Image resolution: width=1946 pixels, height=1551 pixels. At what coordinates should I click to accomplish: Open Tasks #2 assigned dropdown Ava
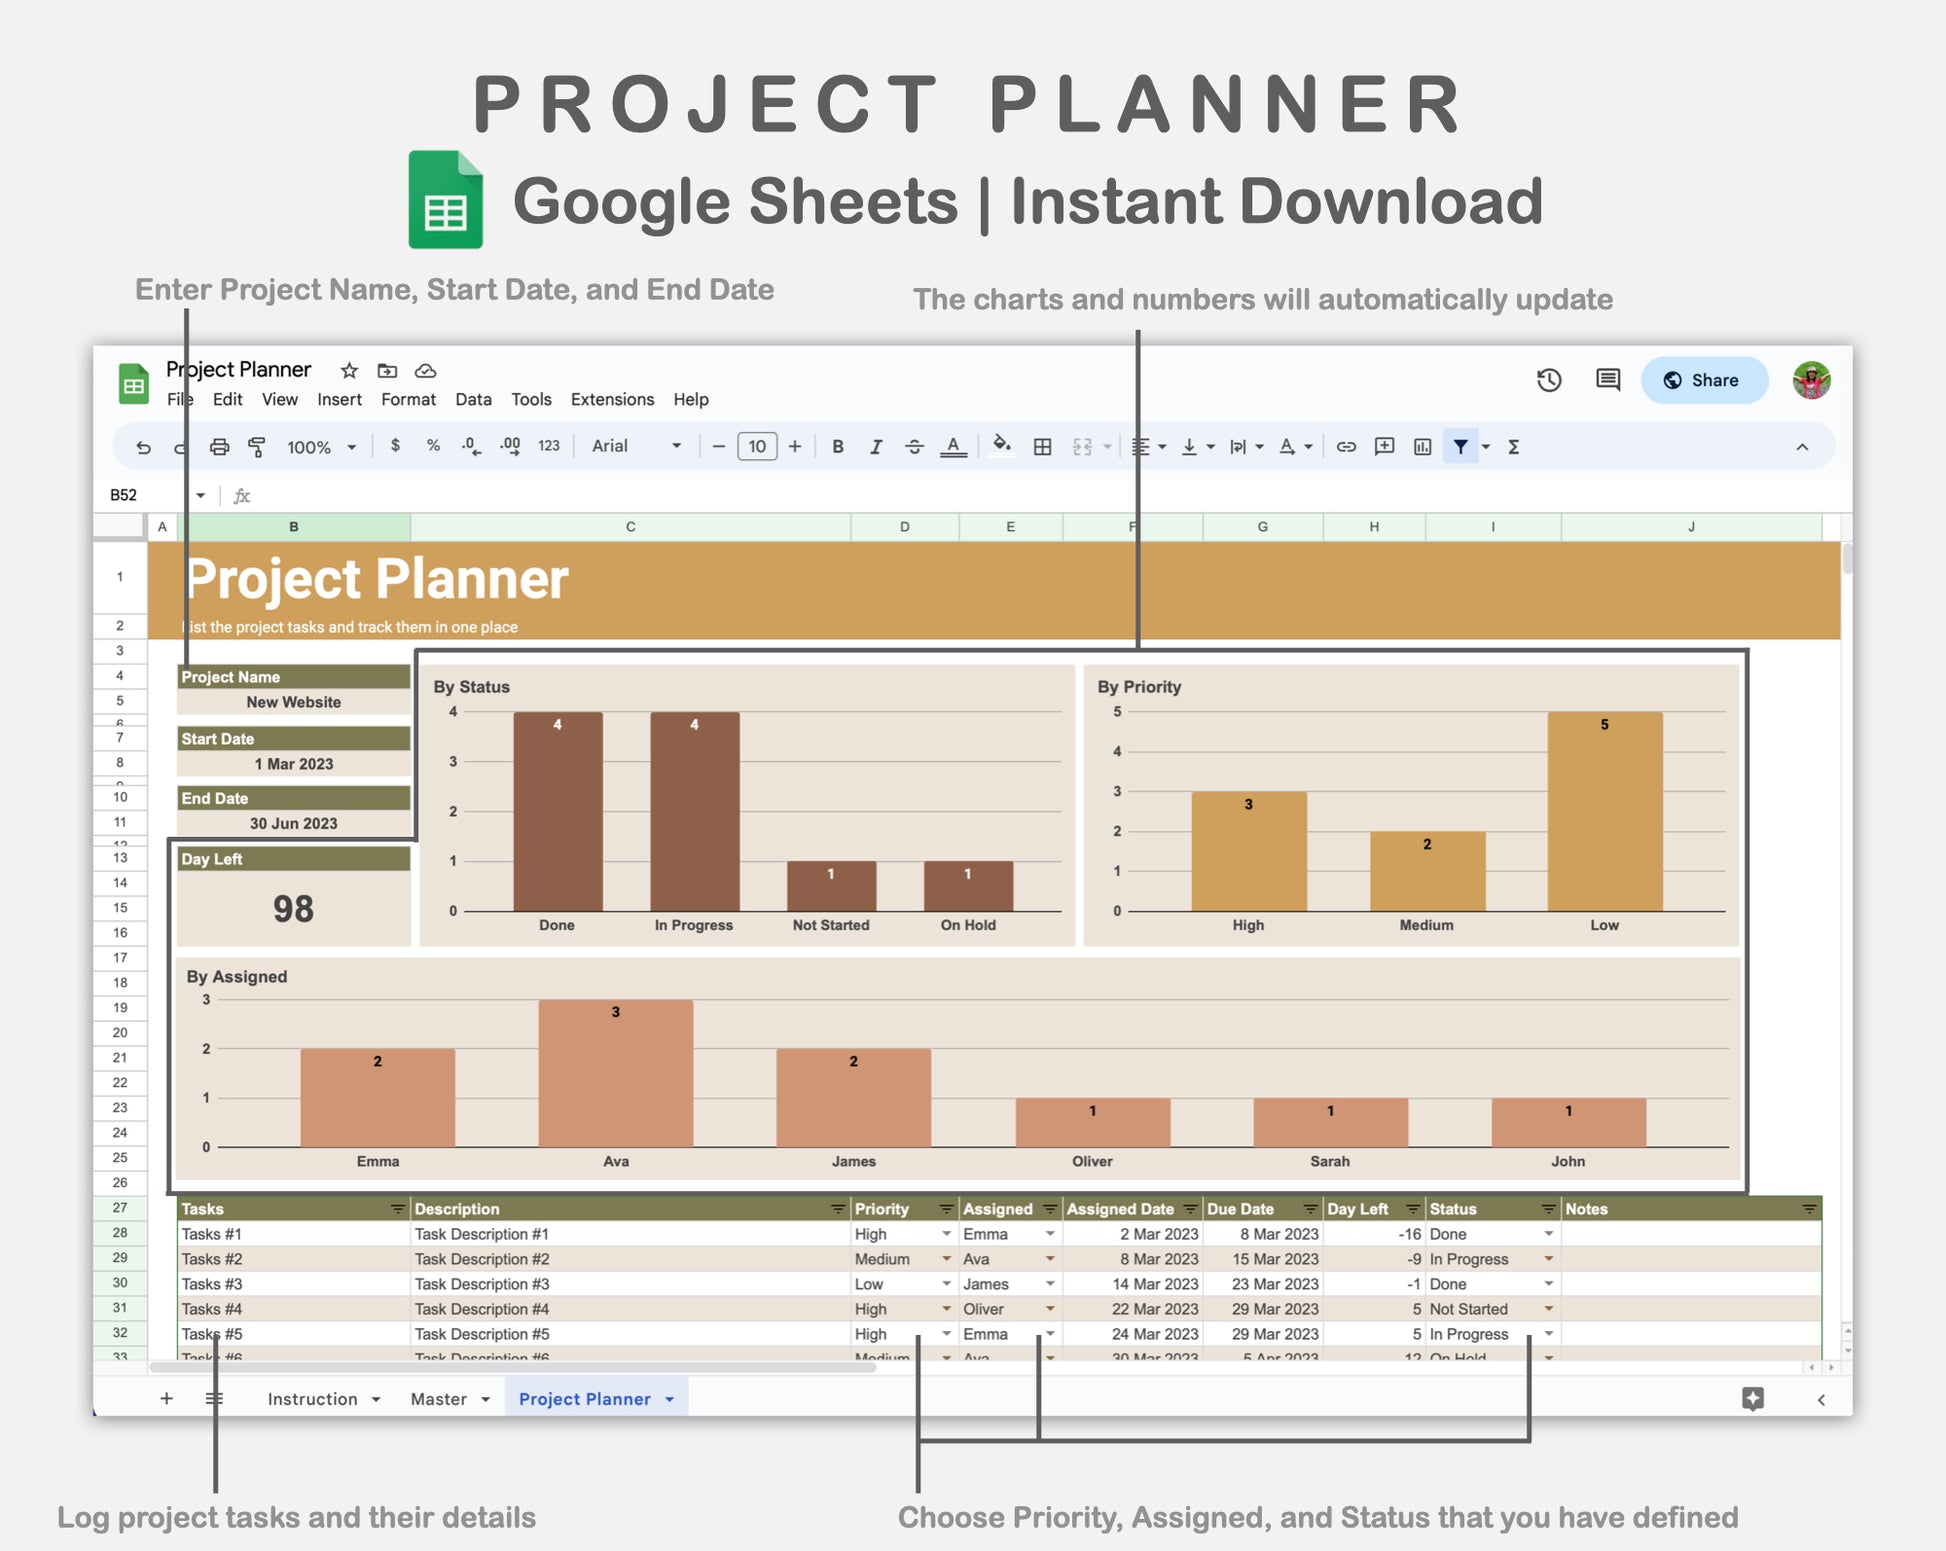tap(1050, 1259)
